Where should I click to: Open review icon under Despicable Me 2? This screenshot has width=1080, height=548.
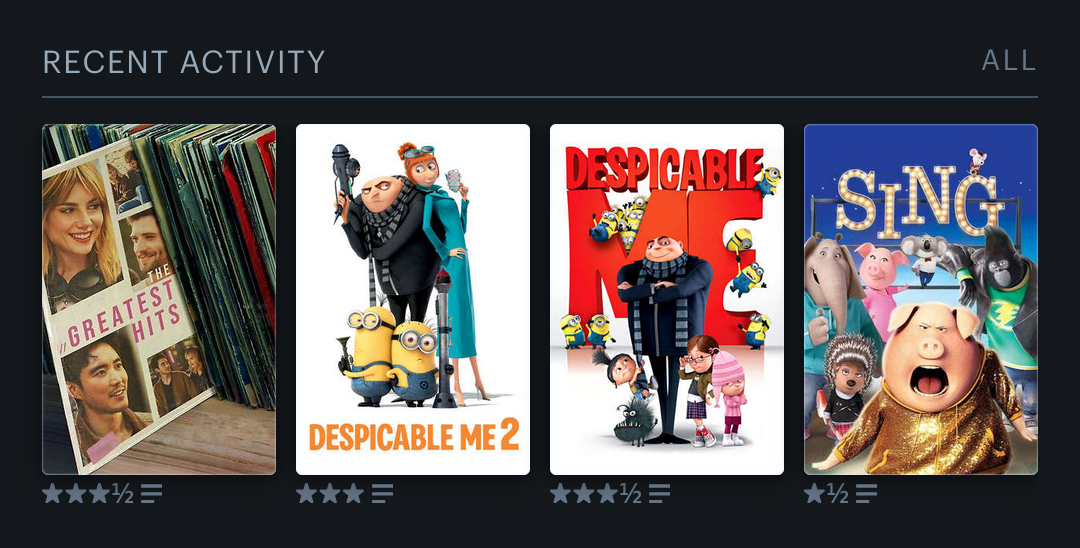coord(382,493)
